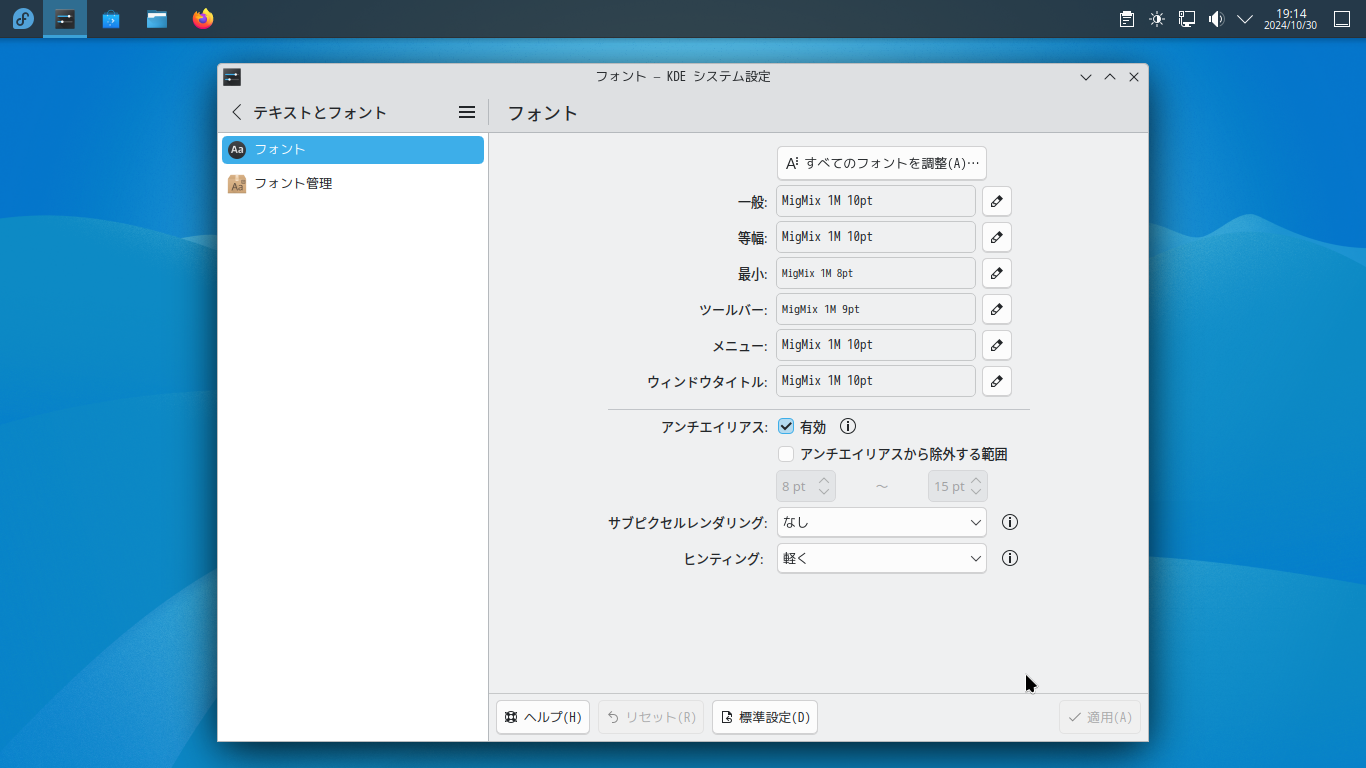Click the リセット(R) button
The image size is (1366, 768).
[x=651, y=717]
